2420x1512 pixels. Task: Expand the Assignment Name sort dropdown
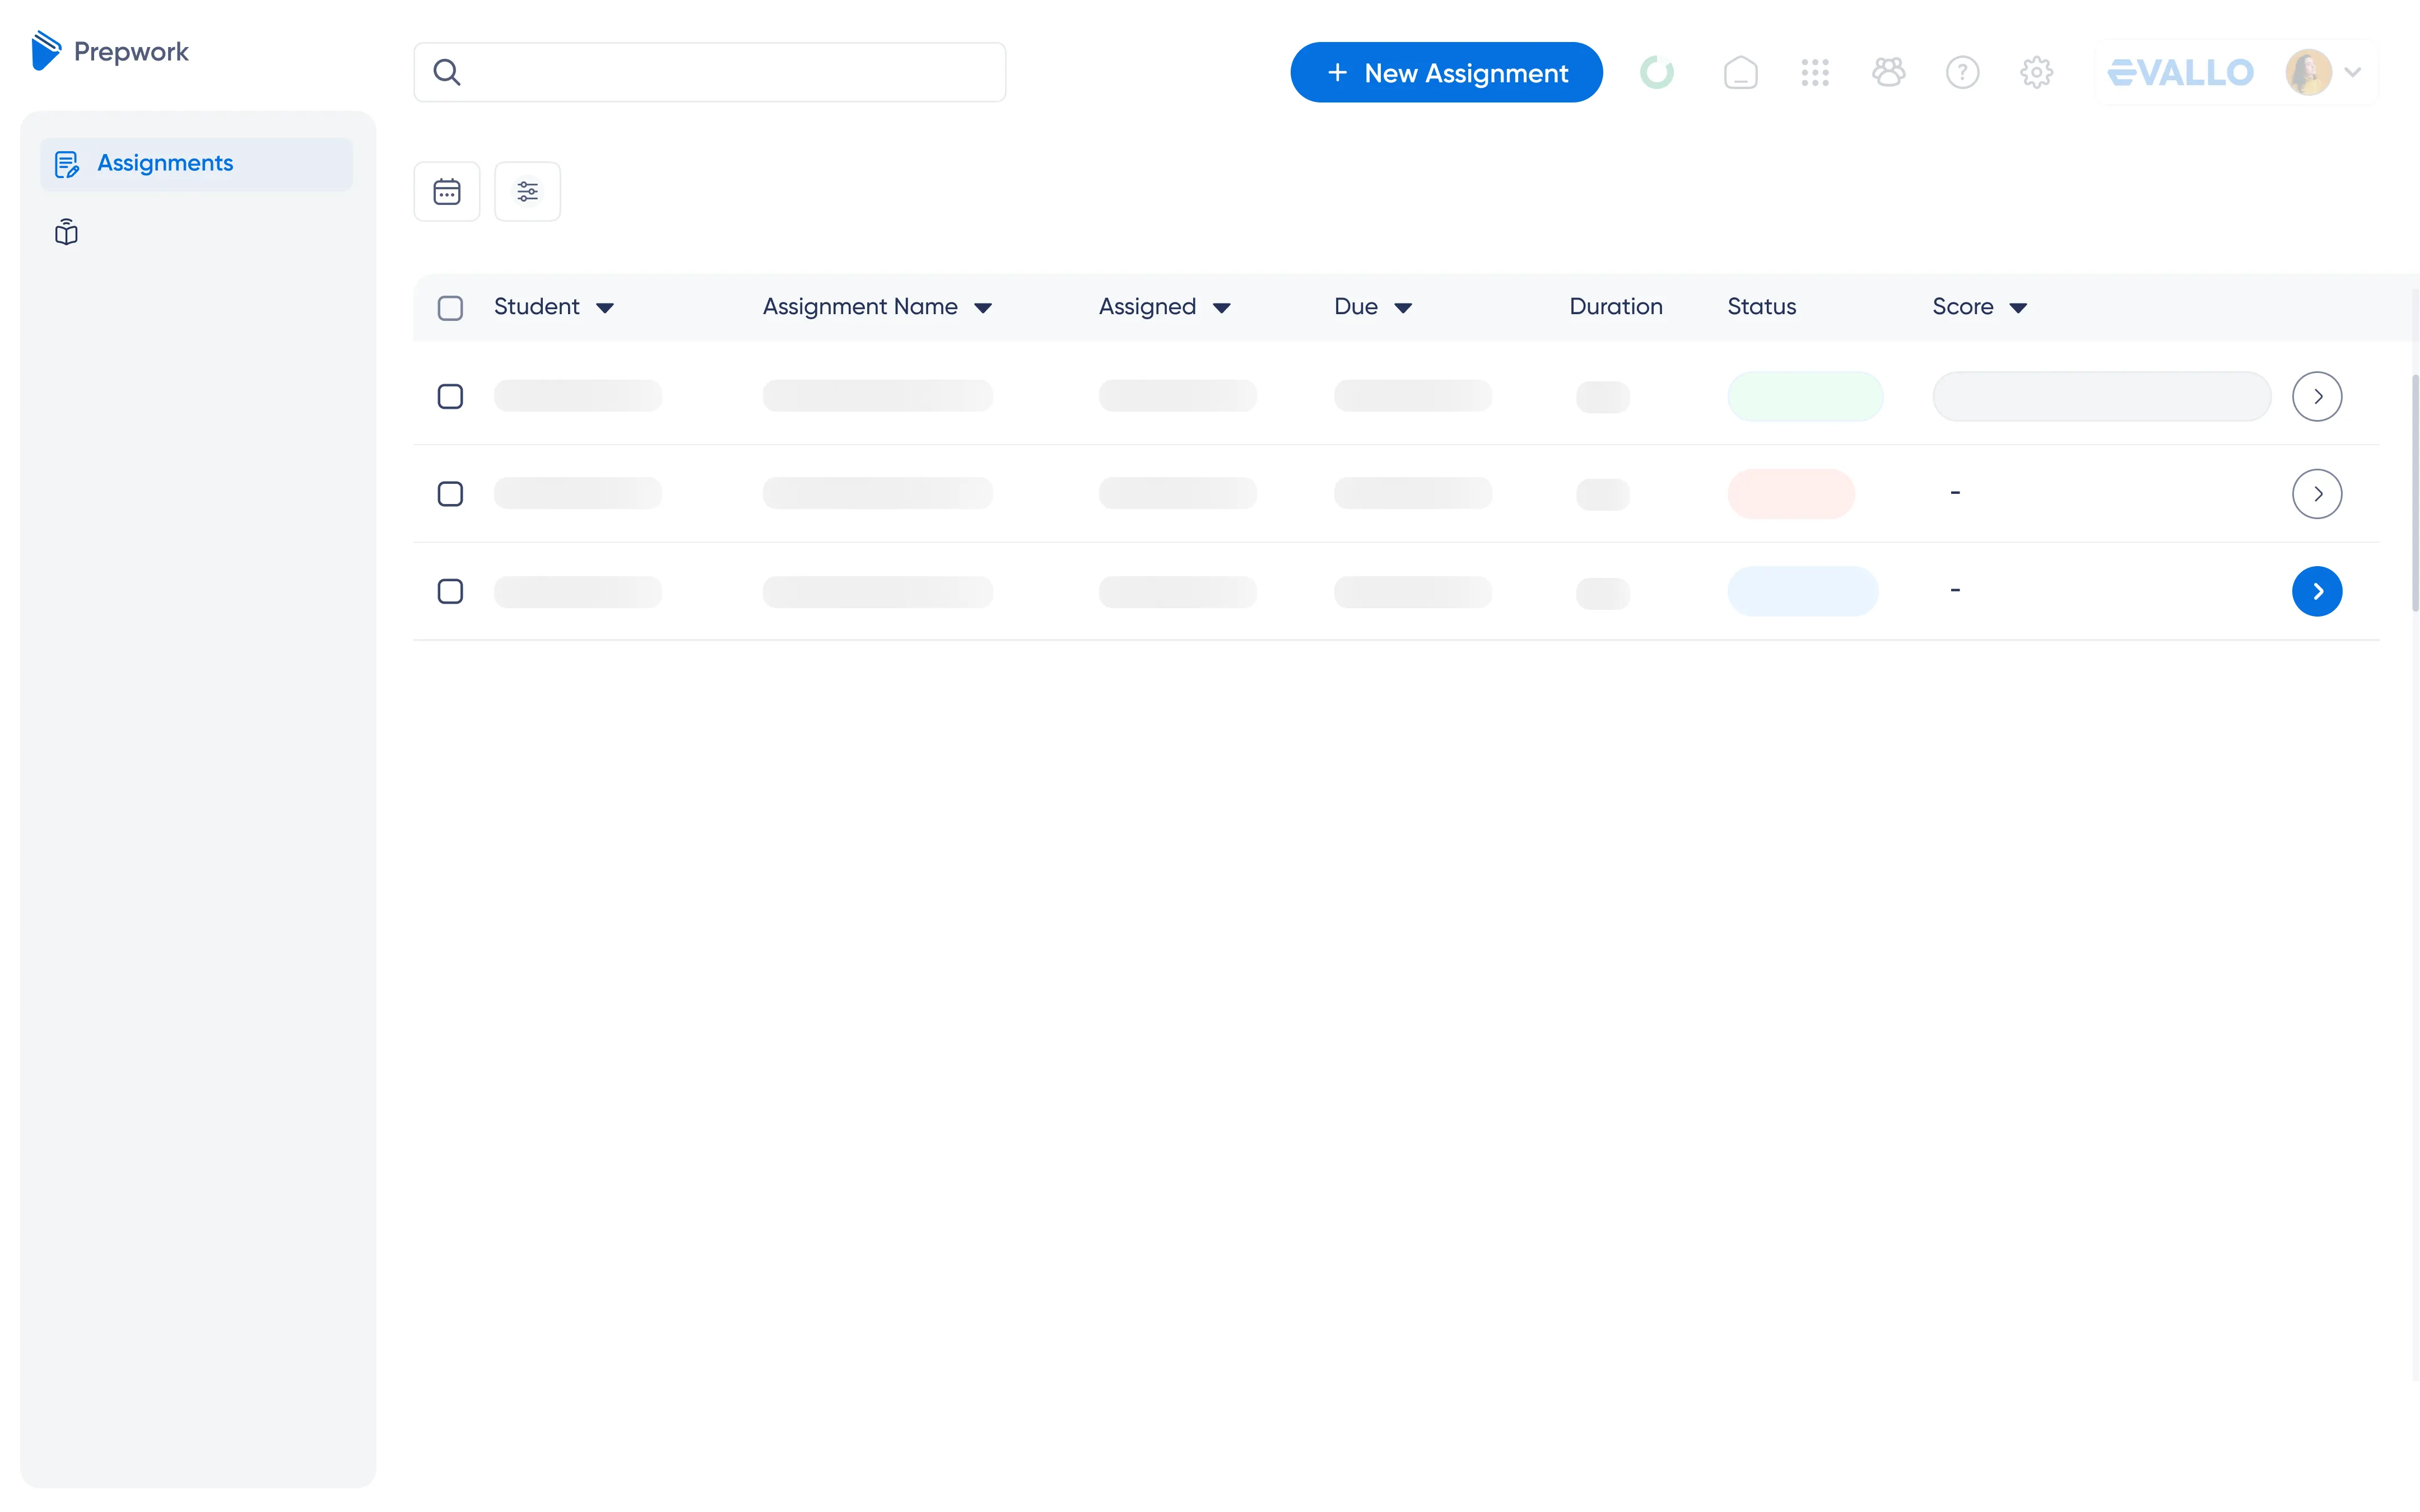[x=983, y=308]
